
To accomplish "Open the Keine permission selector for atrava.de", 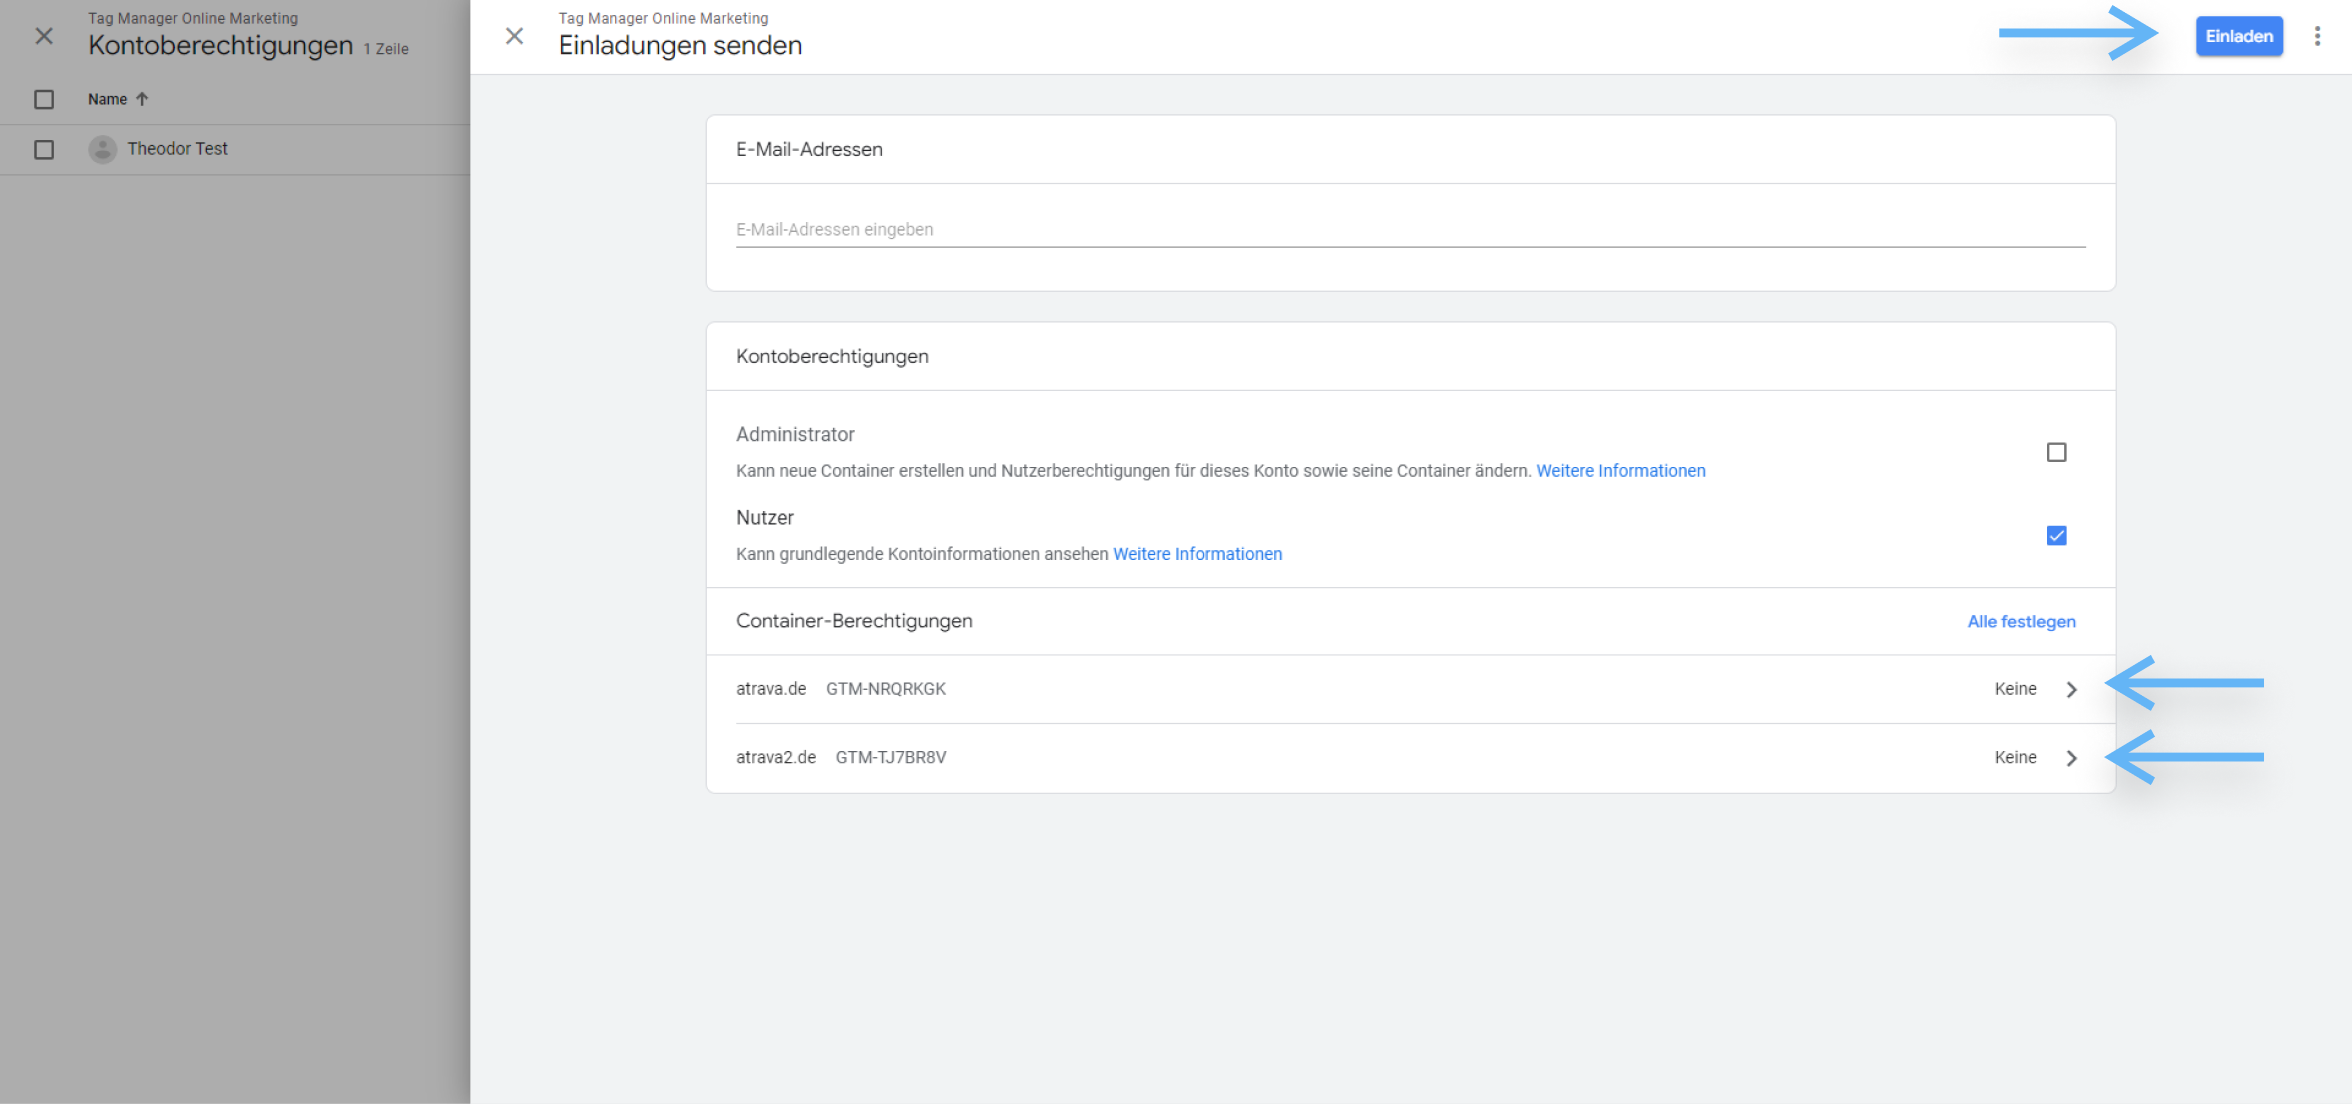I will tap(2015, 689).
